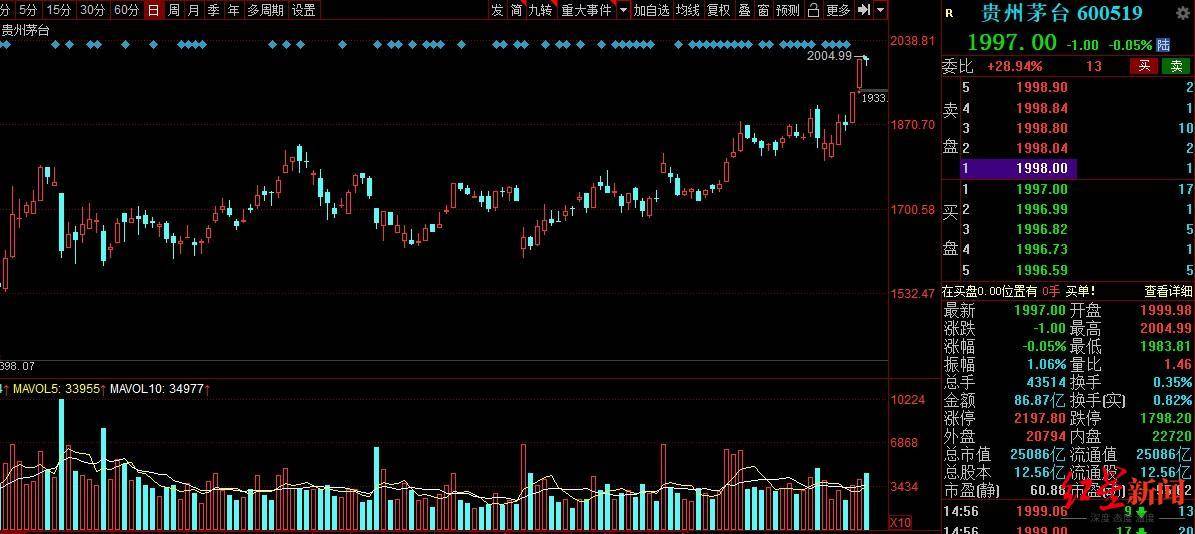The width and height of the screenshot is (1195, 534).
Task: Select buy-4 price 1996.73
Action: click(x=1043, y=249)
